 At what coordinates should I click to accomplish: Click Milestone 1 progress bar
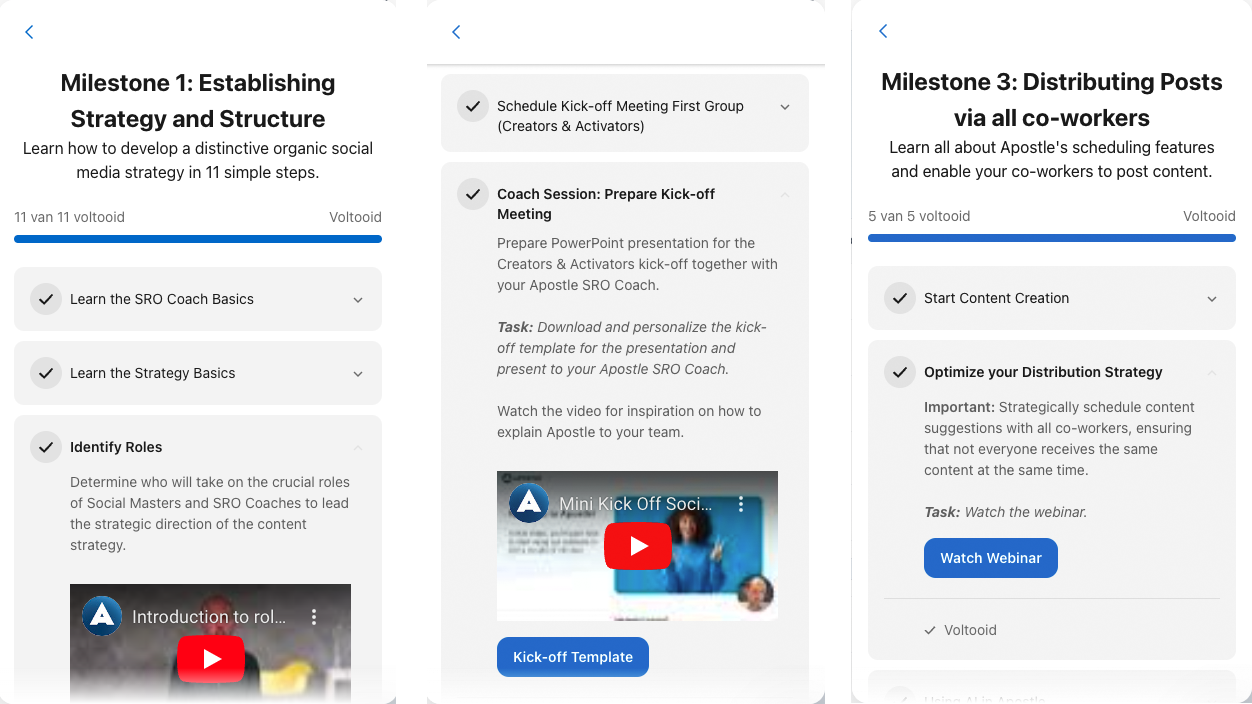[198, 239]
